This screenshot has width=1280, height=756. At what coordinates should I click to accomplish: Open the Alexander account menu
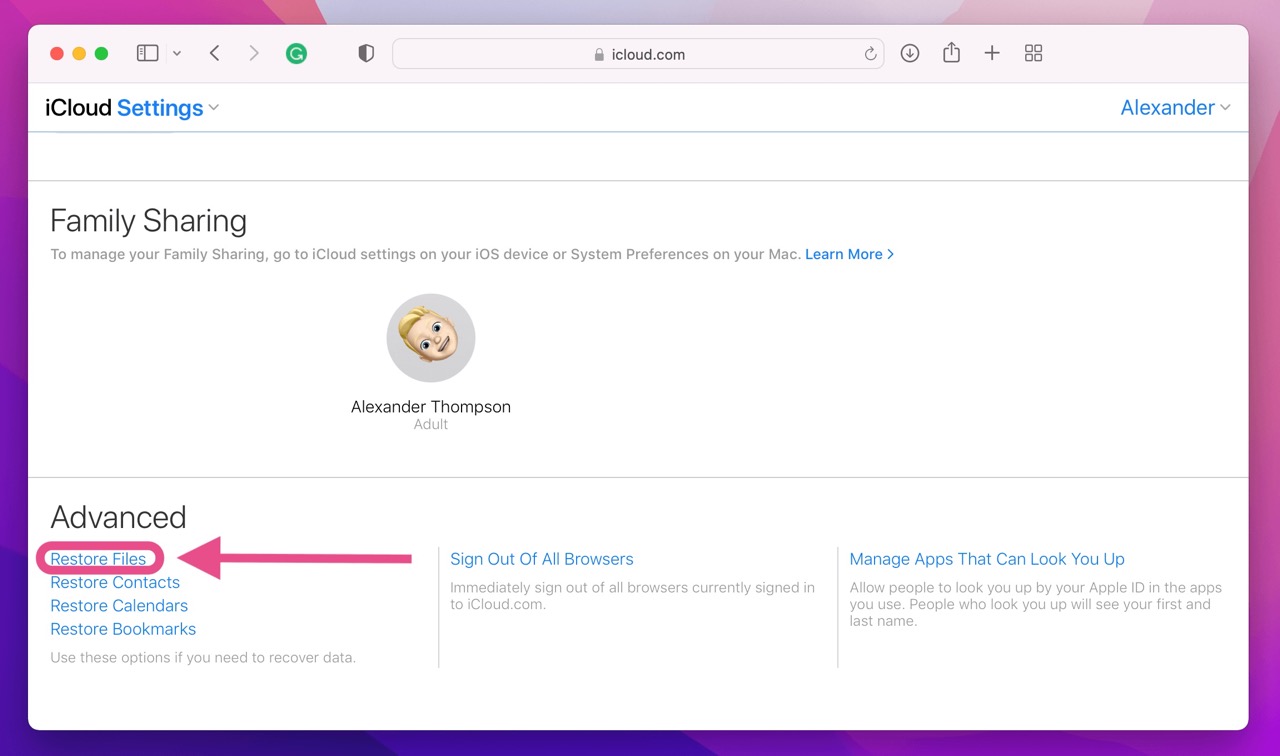(x=1175, y=108)
